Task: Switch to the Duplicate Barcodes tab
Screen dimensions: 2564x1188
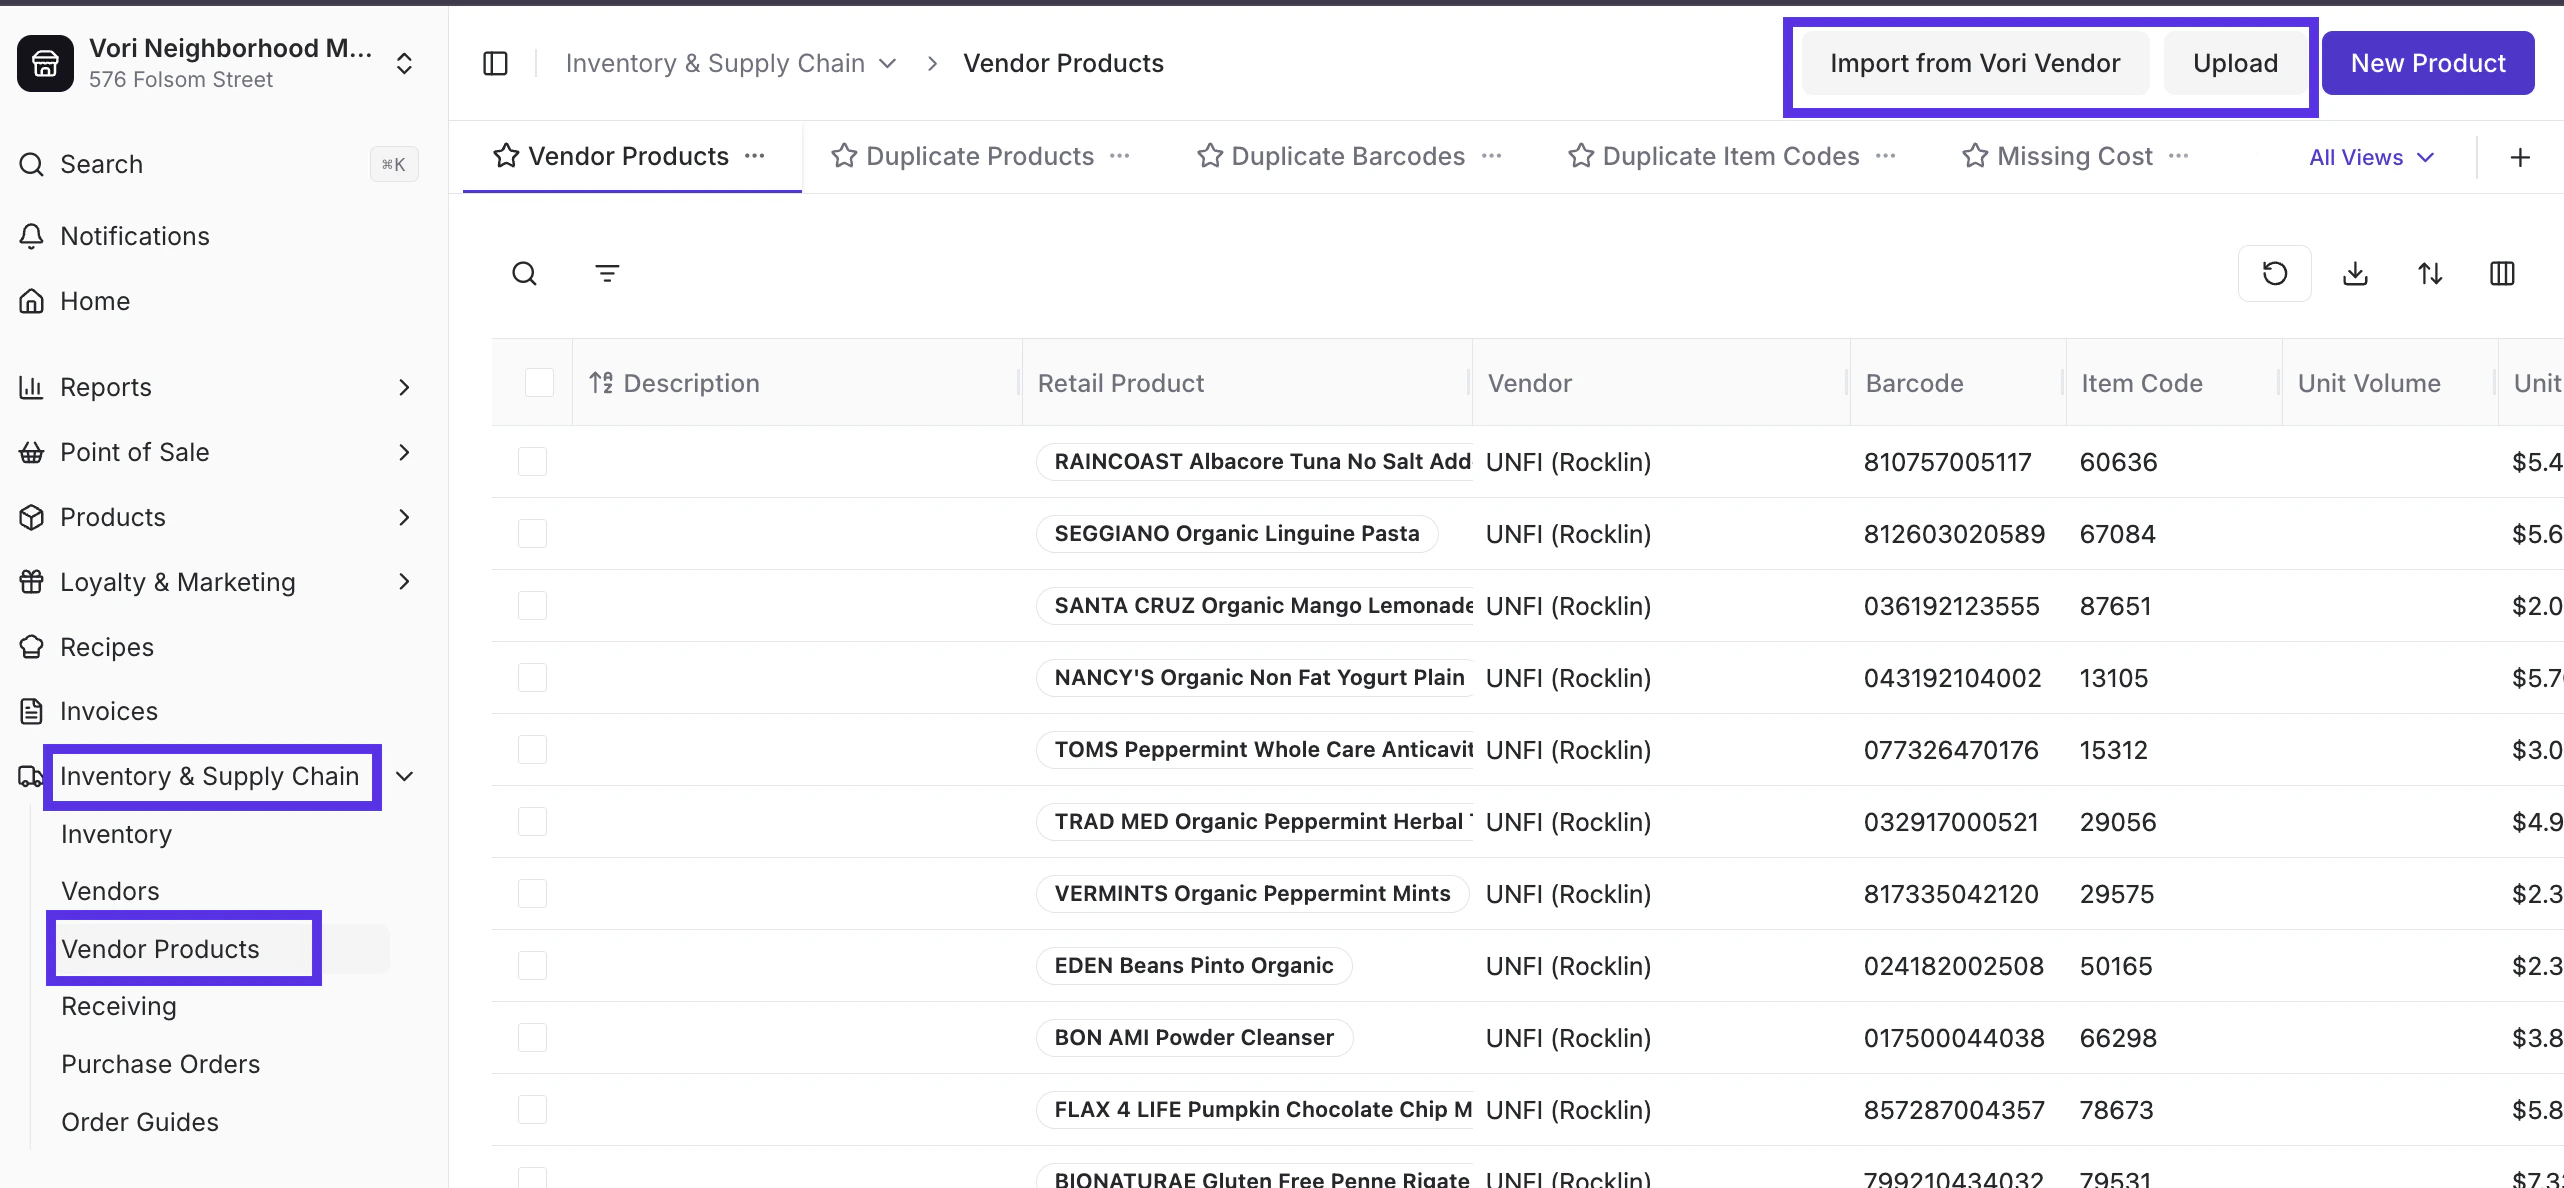Action: coord(1347,156)
